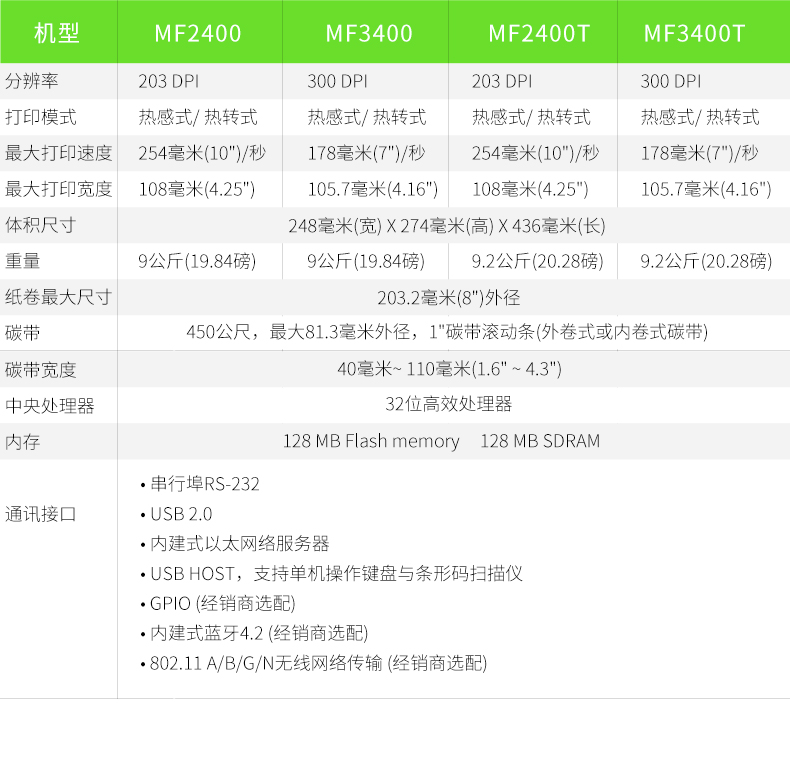Click the USB 2.0 list item
Screen dimensions: 790x761
point(176,514)
